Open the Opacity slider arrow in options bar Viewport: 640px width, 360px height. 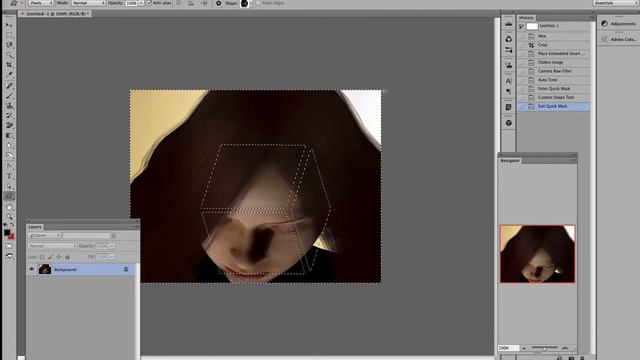click(x=141, y=3)
